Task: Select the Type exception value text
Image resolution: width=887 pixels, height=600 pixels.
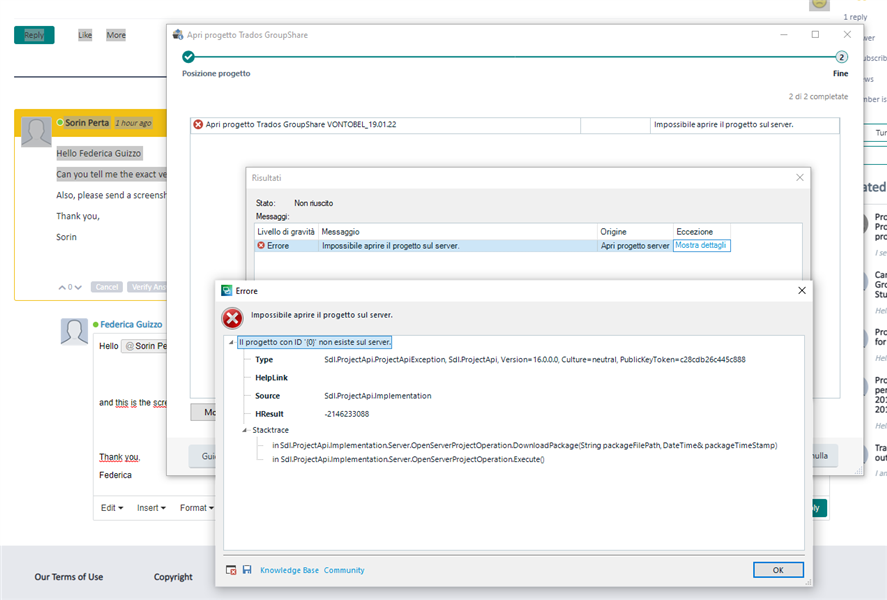Action: 535,360
